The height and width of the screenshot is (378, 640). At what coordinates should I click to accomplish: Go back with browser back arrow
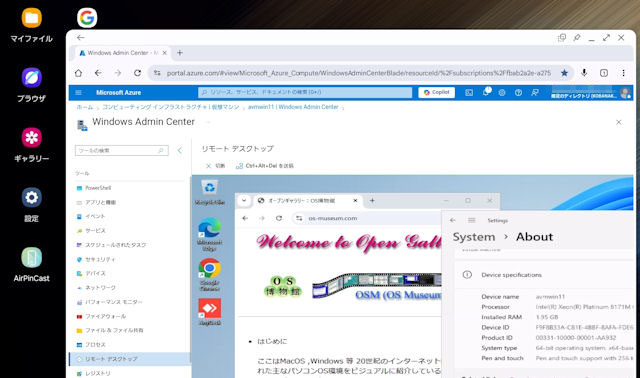98,73
